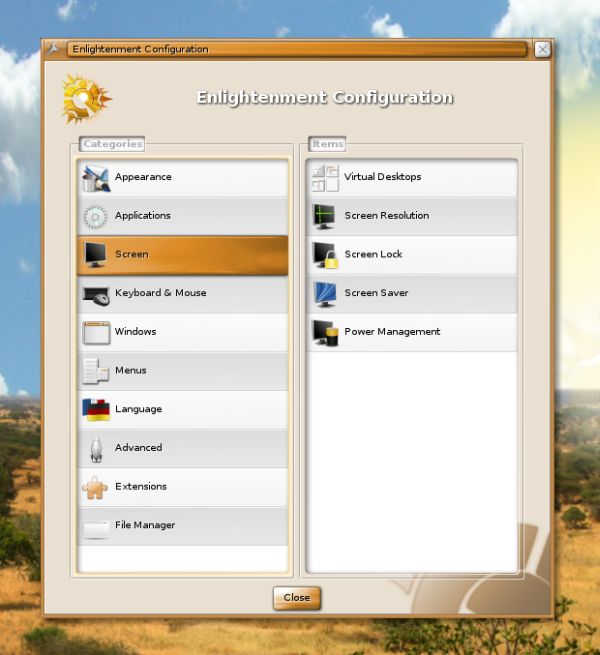Click the Screen Resolution monitor icon
This screenshot has height=655, width=600.
(x=324, y=216)
